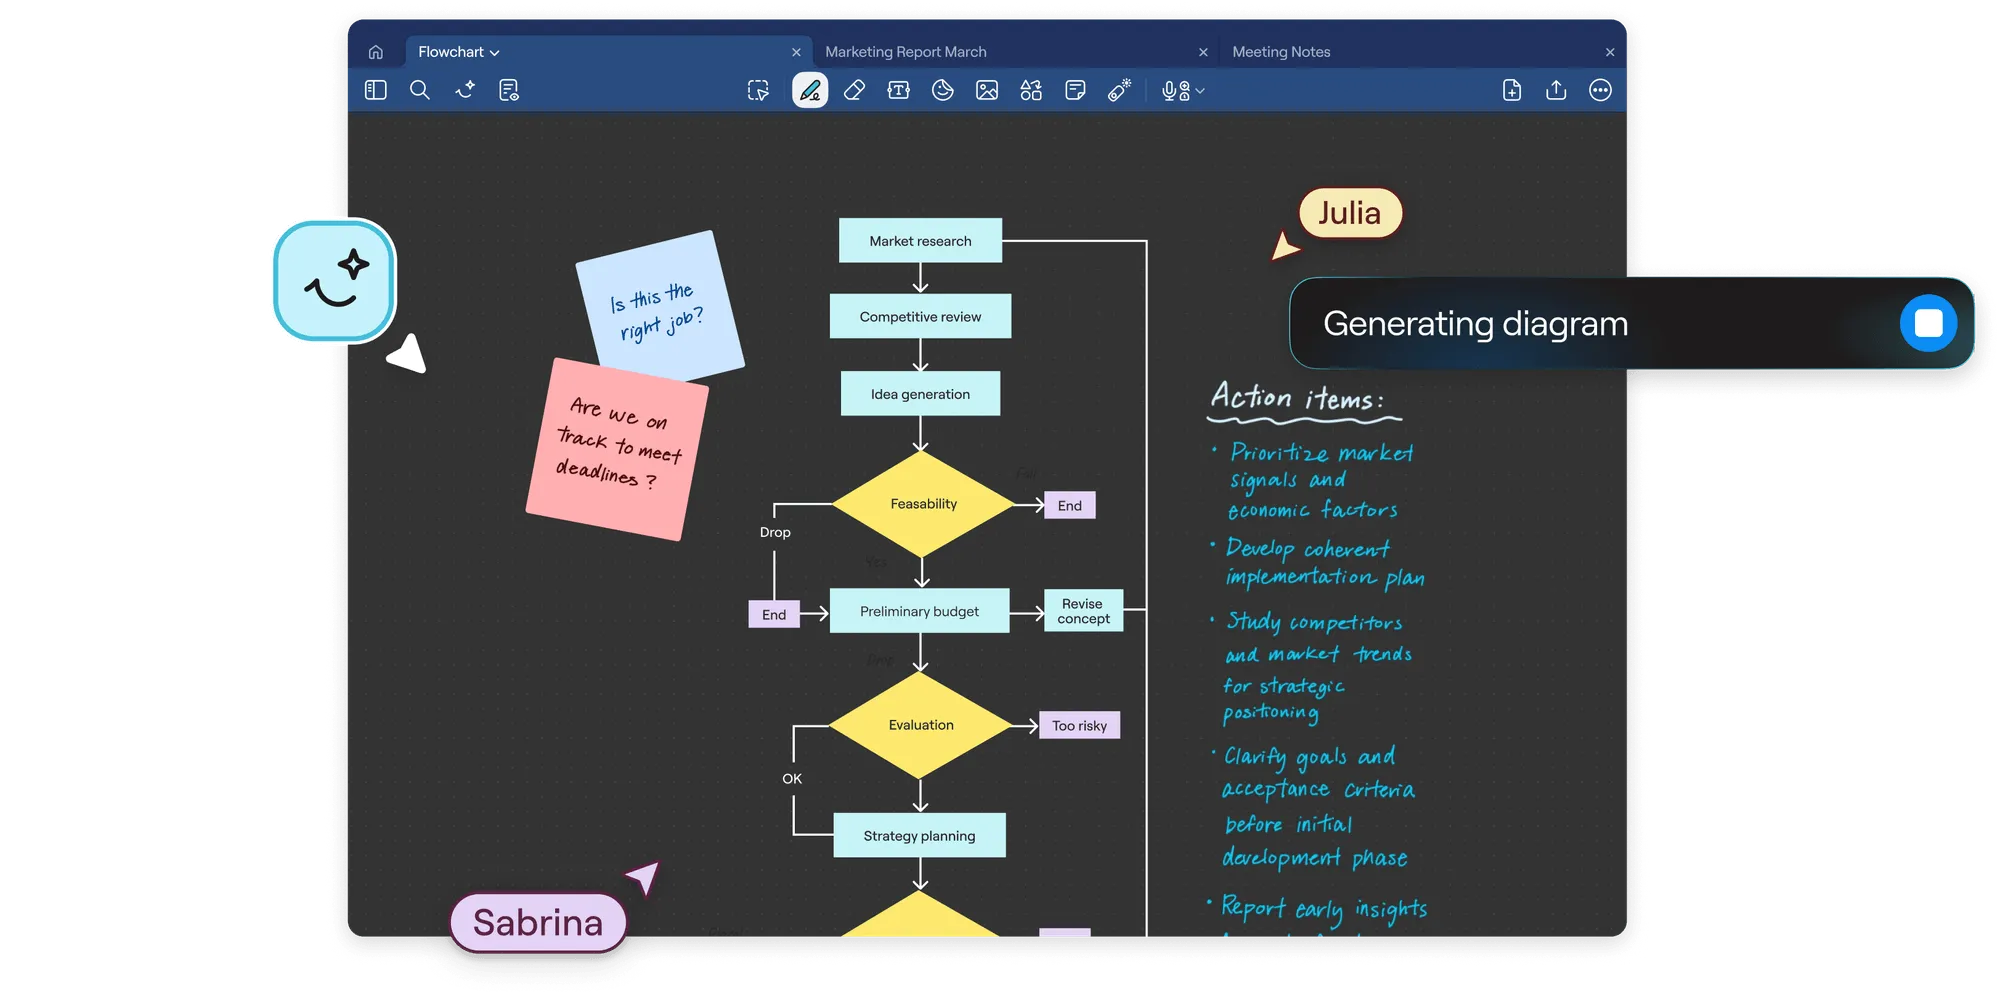Open the more options menu
2000x998 pixels.
pyautogui.click(x=1600, y=90)
